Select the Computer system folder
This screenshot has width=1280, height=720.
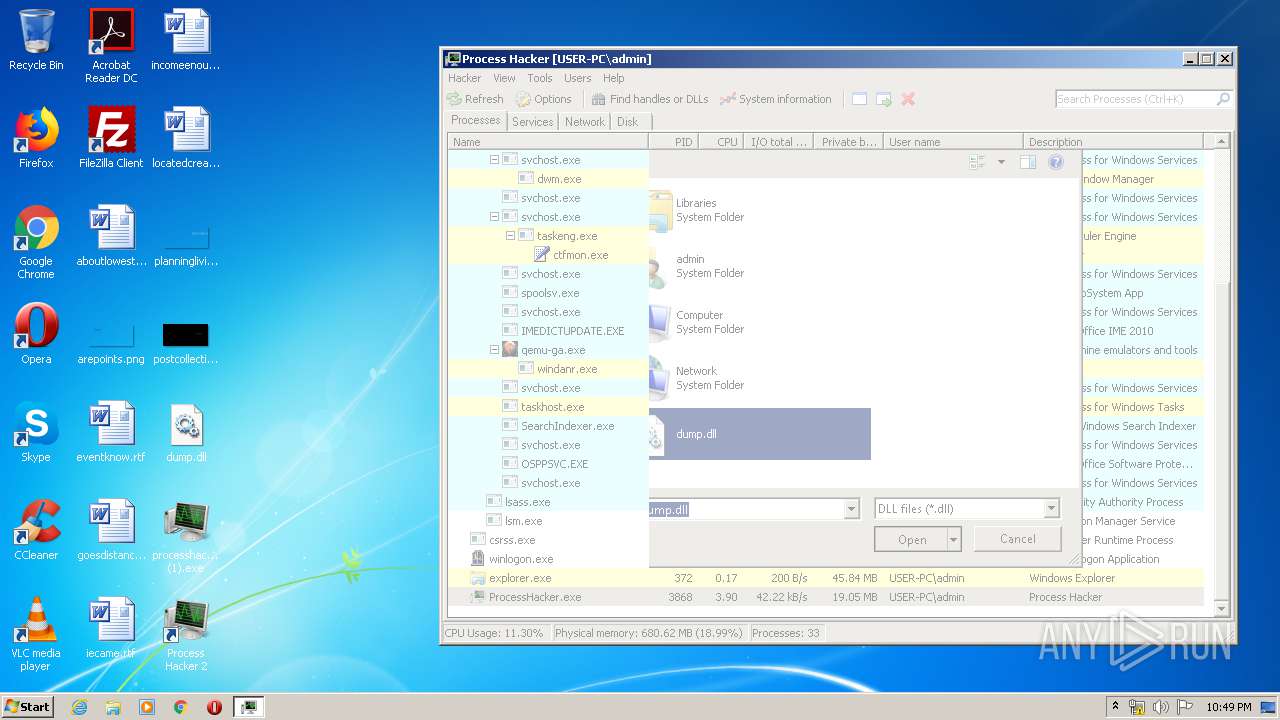760,322
